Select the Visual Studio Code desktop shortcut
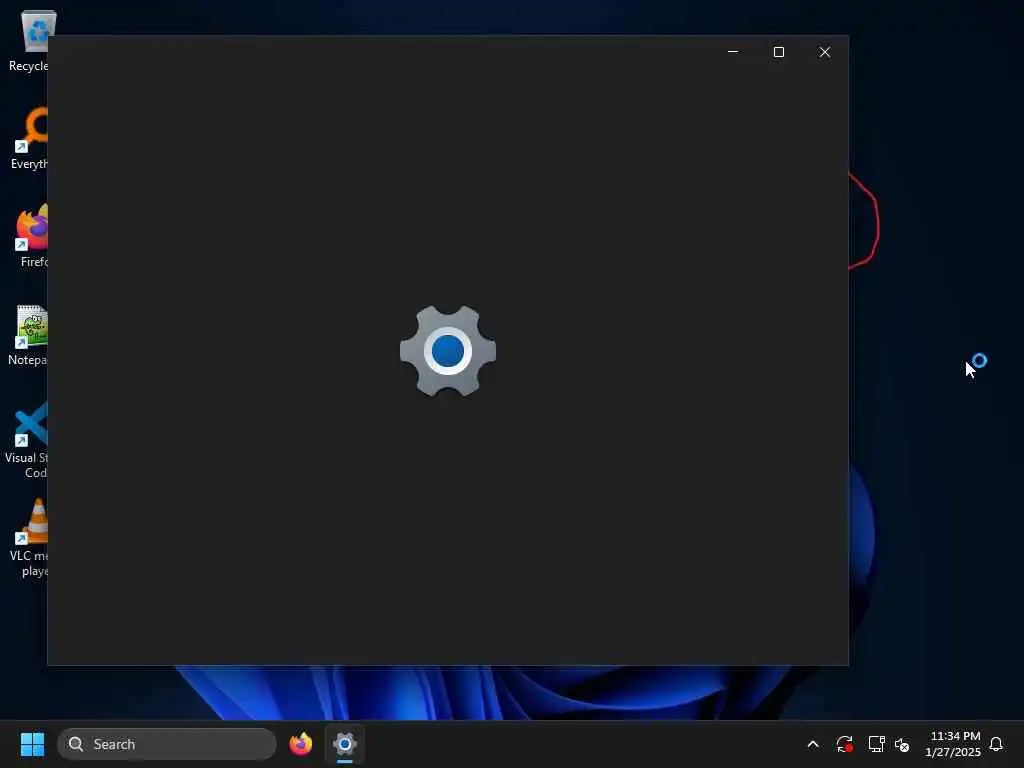Screen dimensions: 1024x768 (26, 440)
